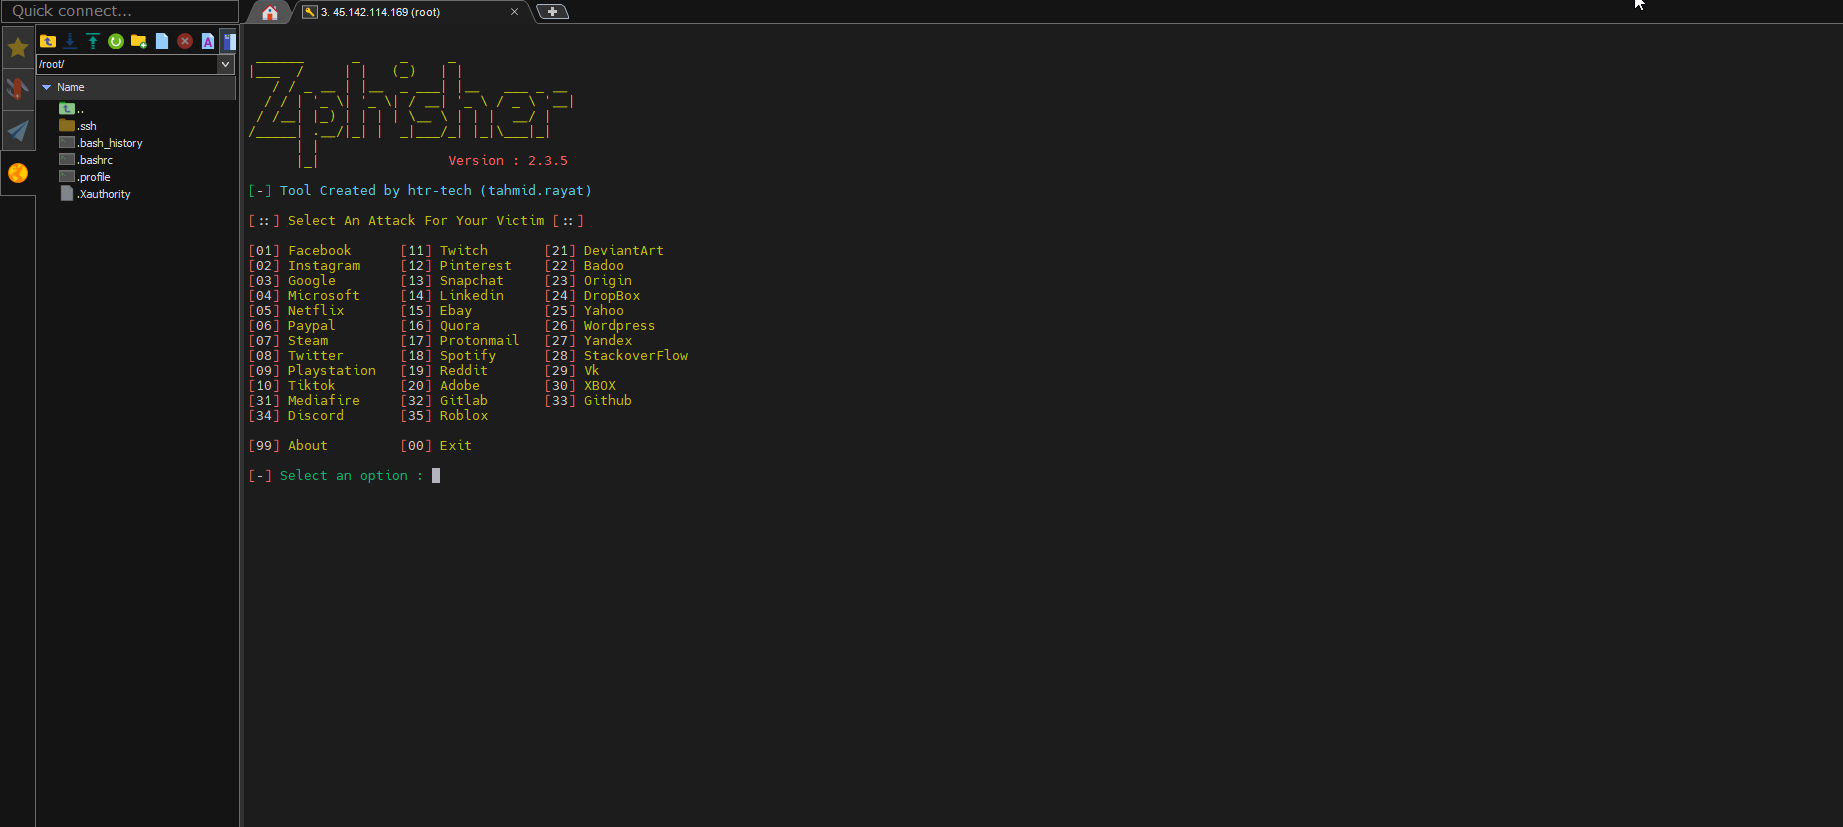1843x827 pixels.
Task: Create a new folder via toolbar icon
Action: pos(139,41)
